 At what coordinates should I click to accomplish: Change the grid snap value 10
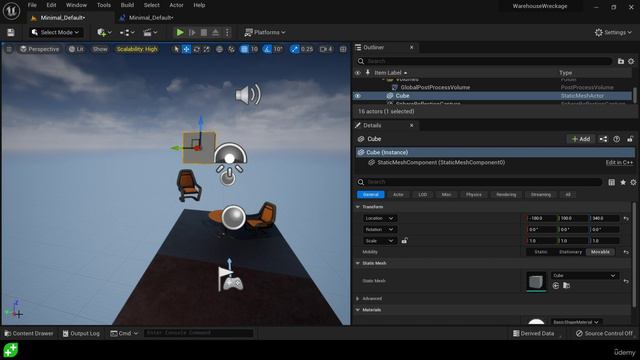(x=254, y=49)
